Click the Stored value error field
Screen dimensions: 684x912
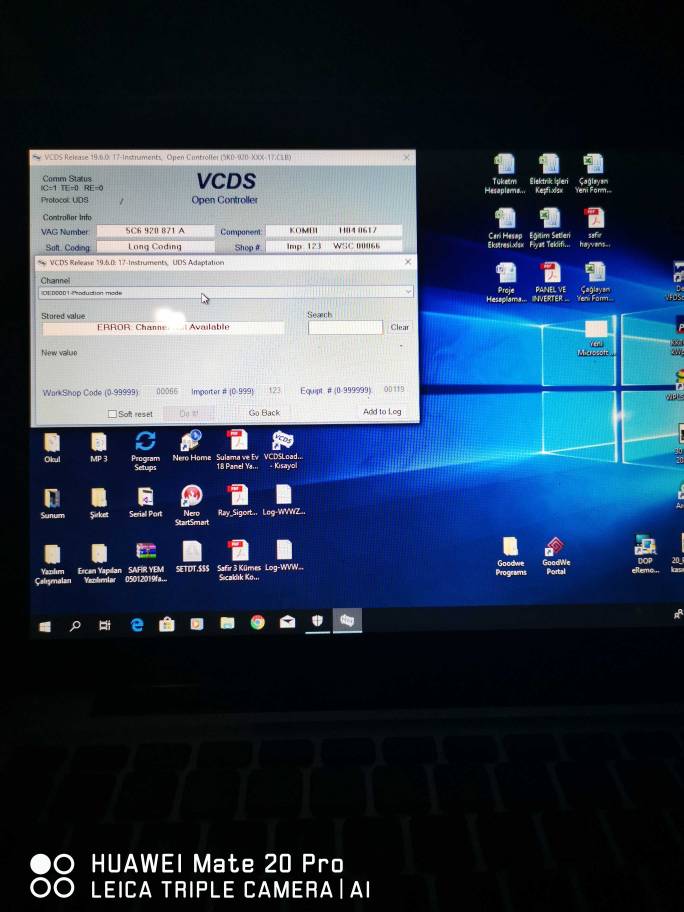pyautogui.click(x=163, y=327)
